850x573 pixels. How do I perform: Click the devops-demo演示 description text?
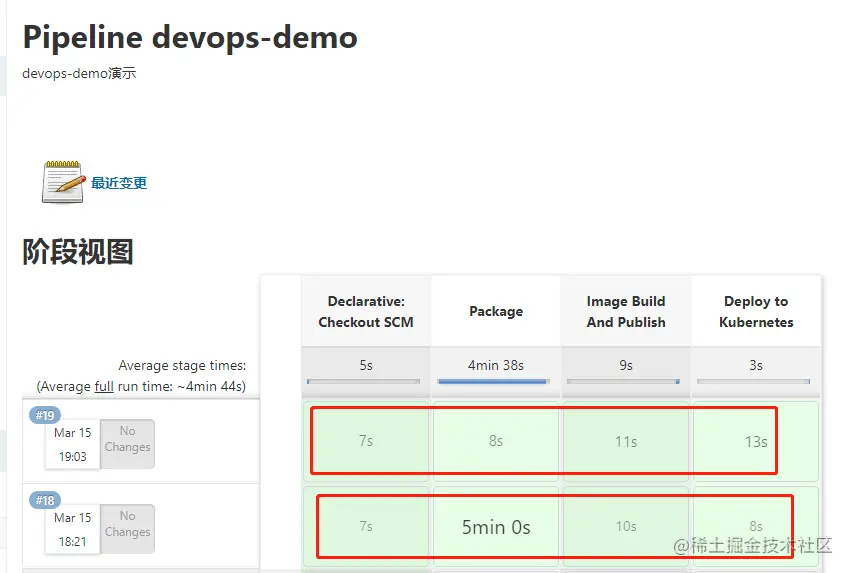(79, 73)
